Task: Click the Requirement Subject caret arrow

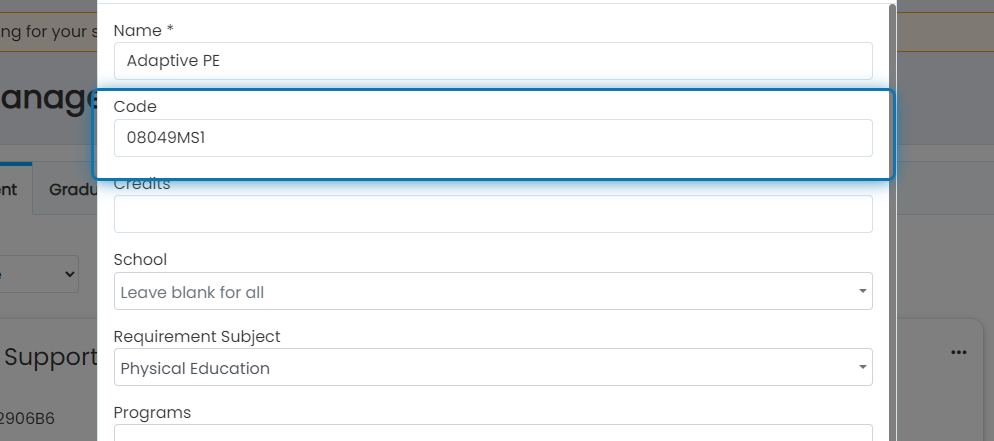Action: [862, 368]
